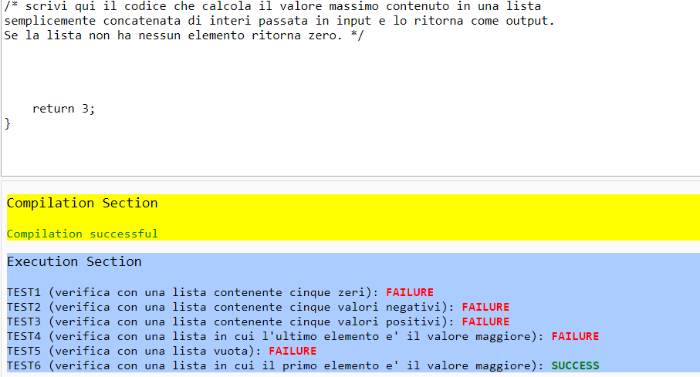Click the TEST3 valori positivi result line
Image resolution: width=700 pixels, height=377 pixels.
258,322
